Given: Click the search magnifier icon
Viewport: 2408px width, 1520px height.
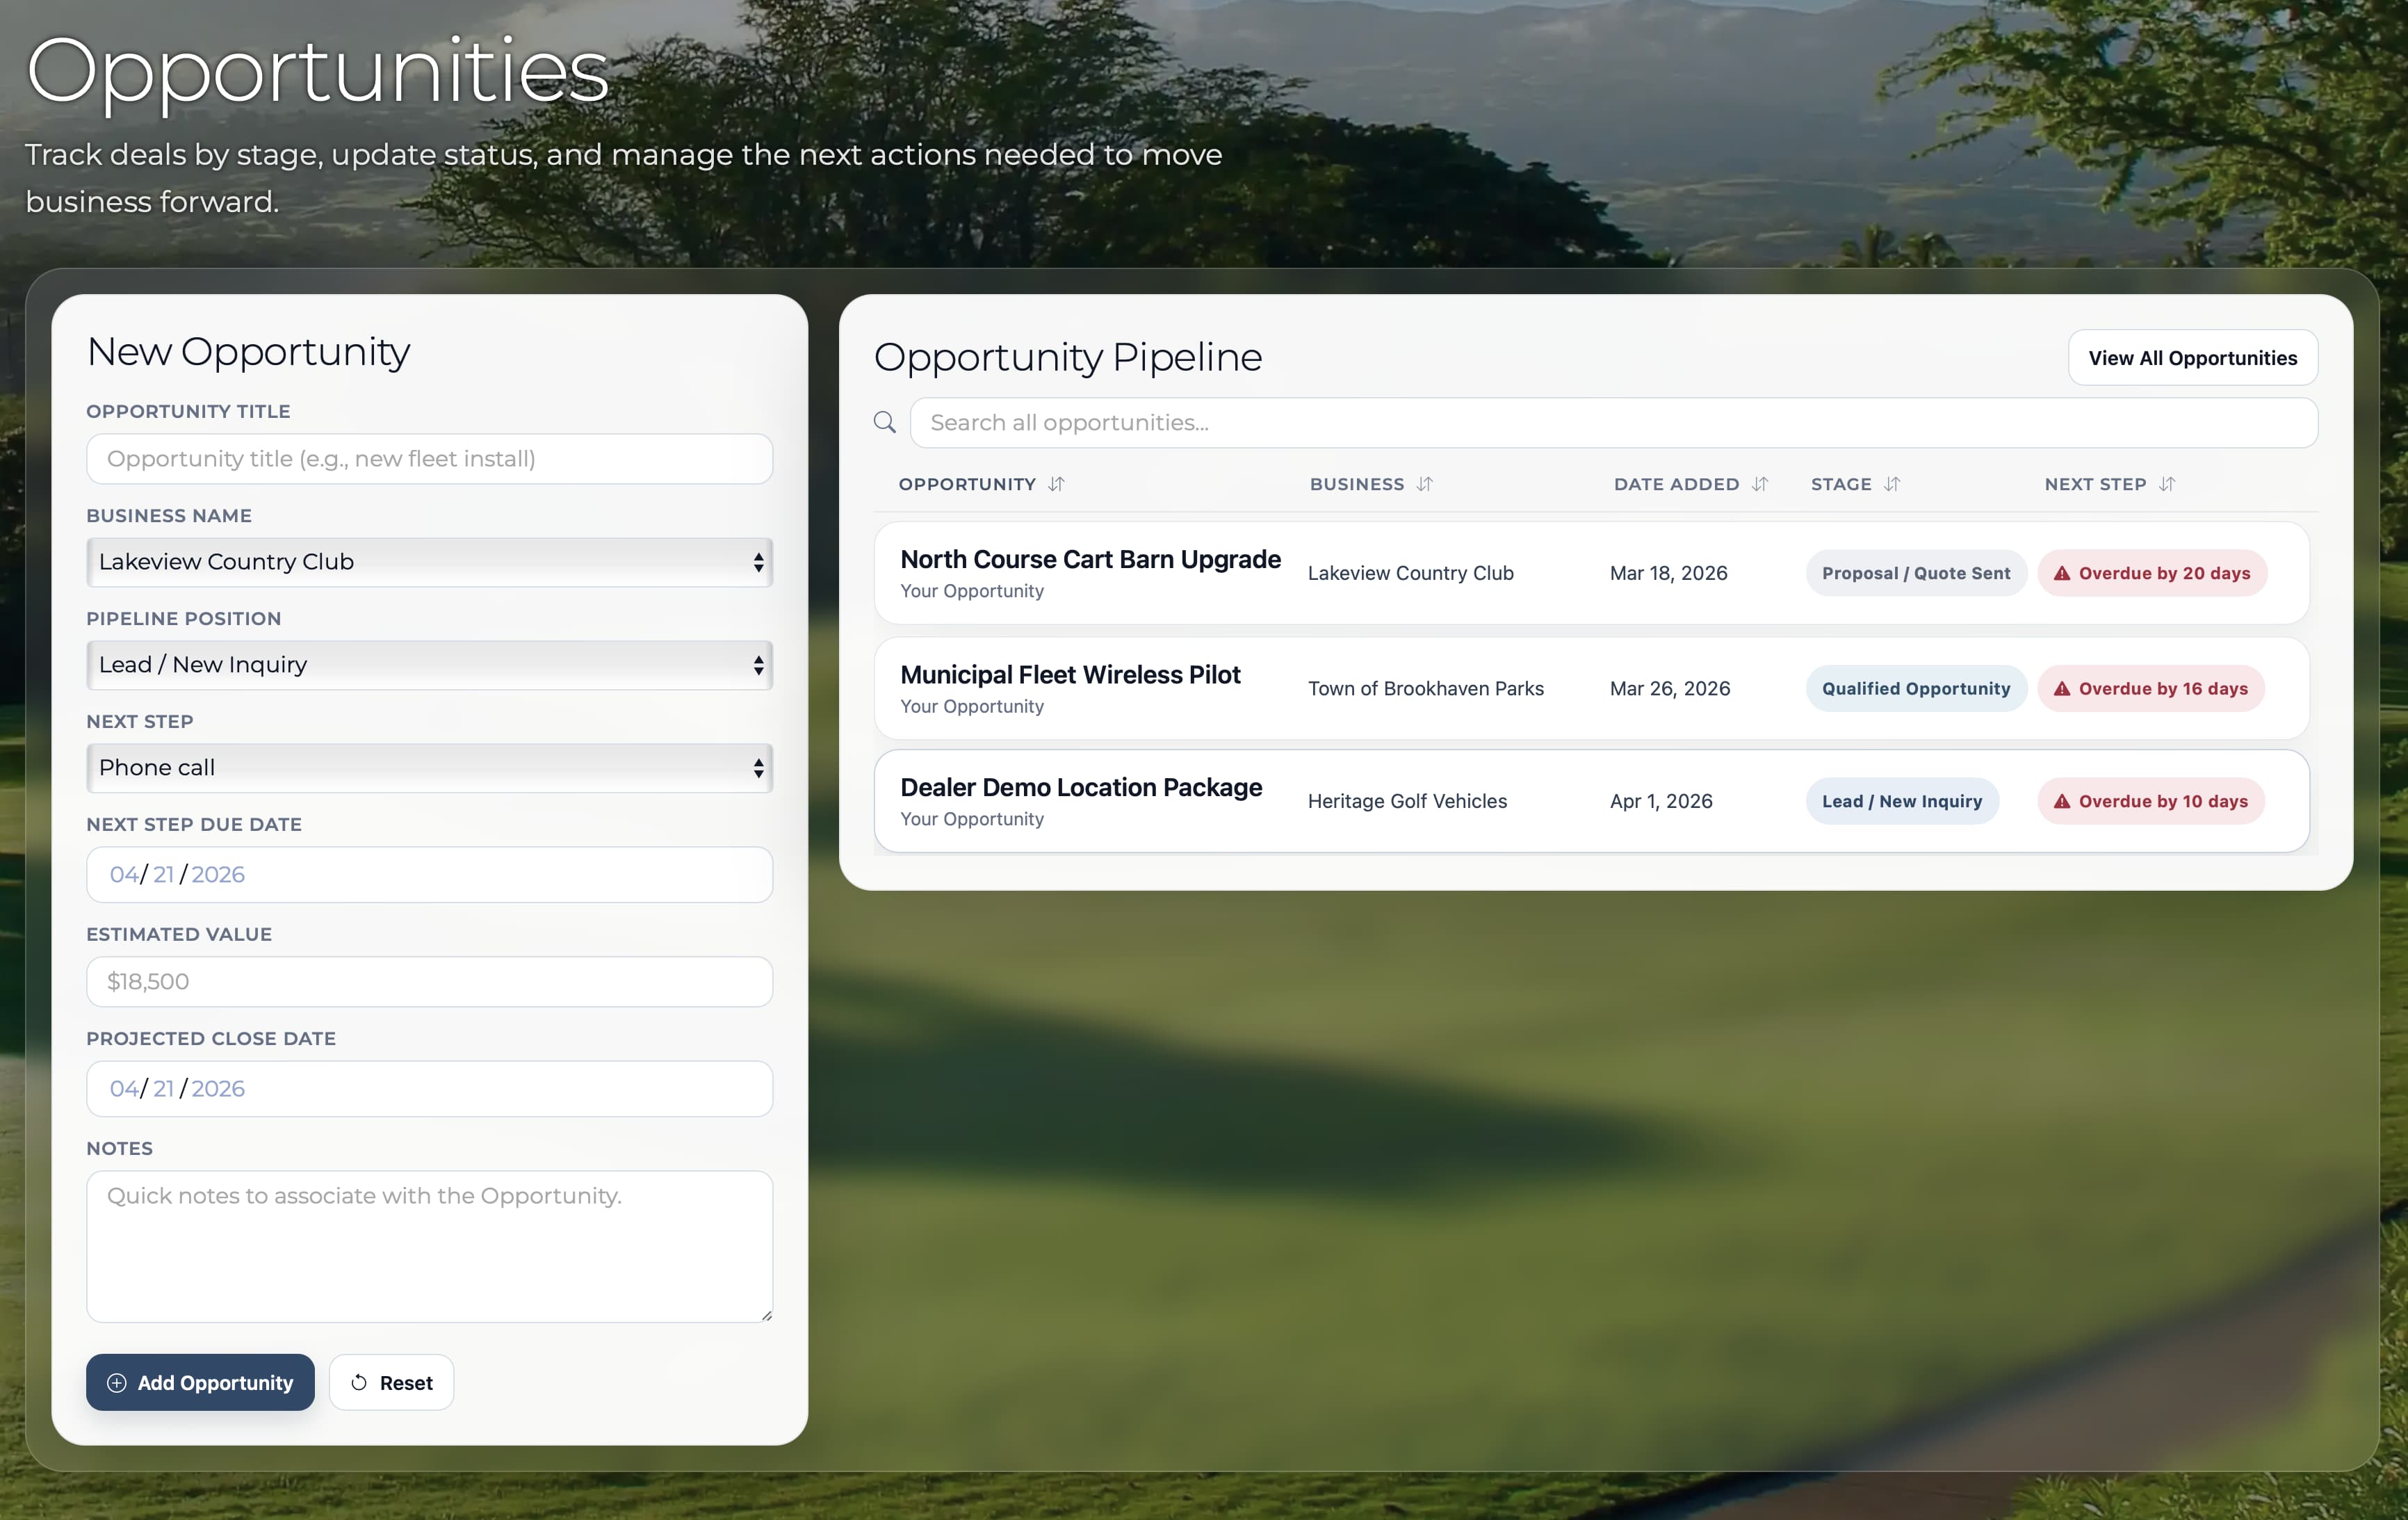Looking at the screenshot, I should click(884, 422).
